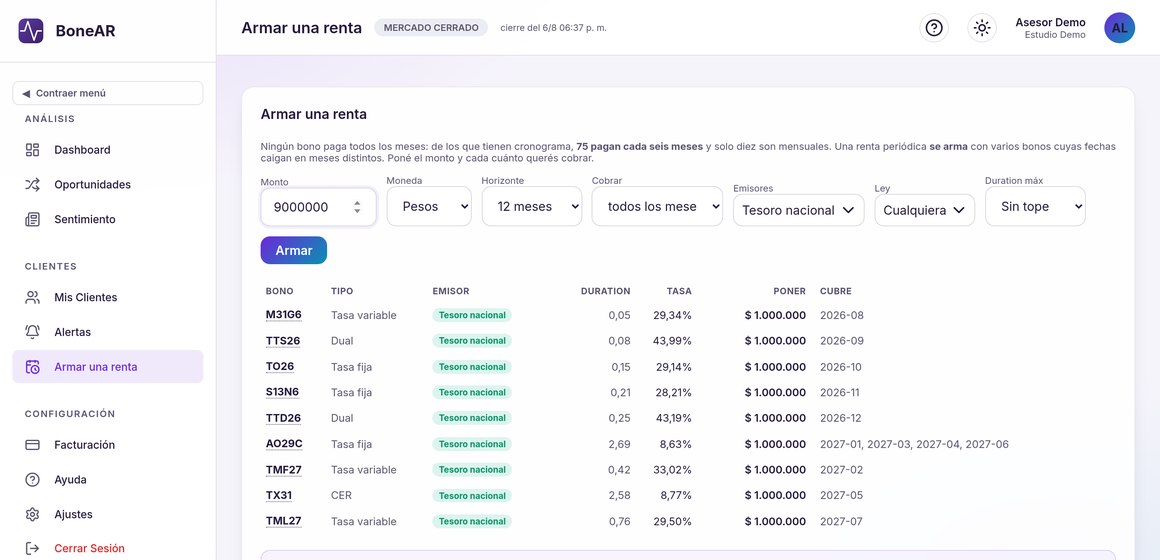Open bond TO26 link

tap(280, 367)
